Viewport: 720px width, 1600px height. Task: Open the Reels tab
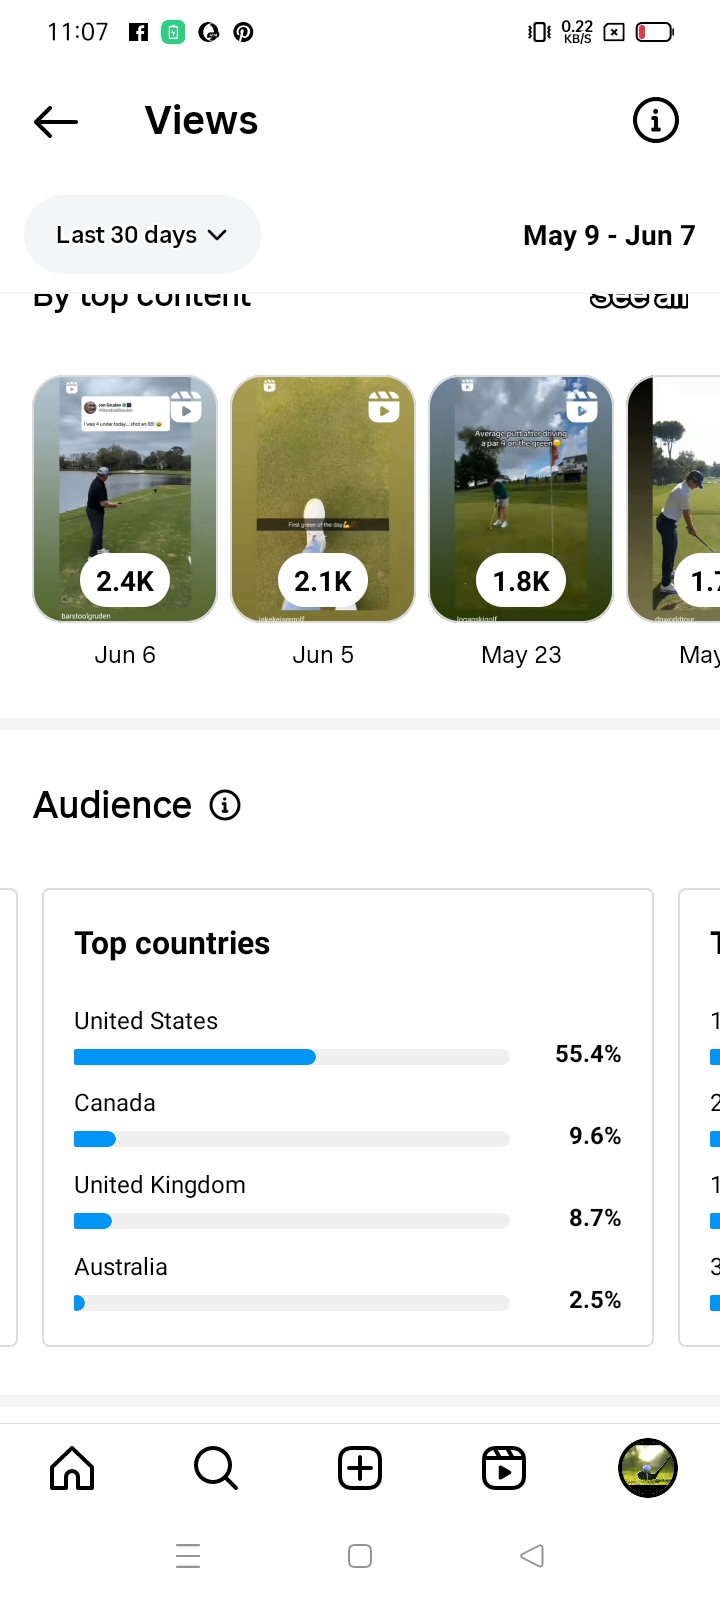click(504, 1468)
